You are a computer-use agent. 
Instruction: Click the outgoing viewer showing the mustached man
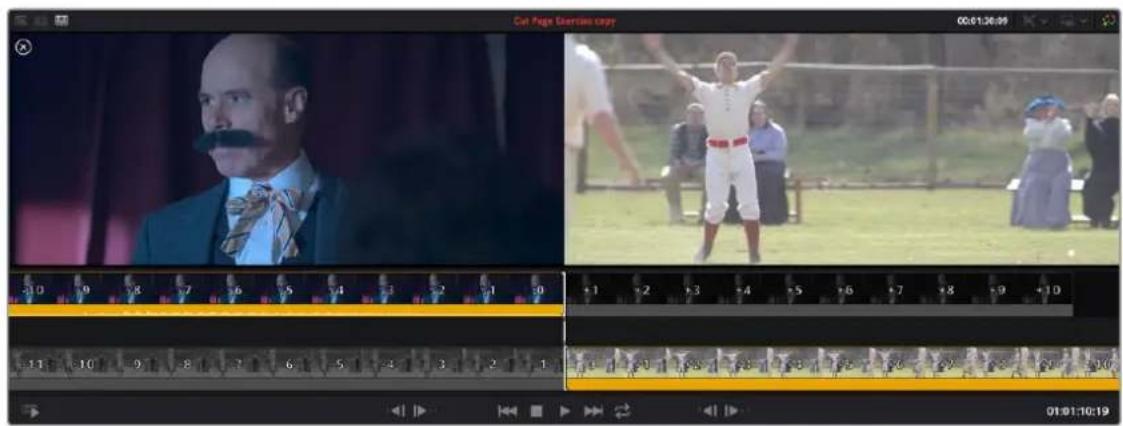coord(286,149)
